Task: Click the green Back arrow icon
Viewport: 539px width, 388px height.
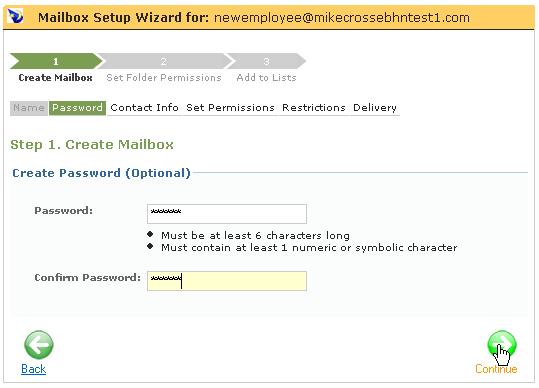Action: pos(39,345)
